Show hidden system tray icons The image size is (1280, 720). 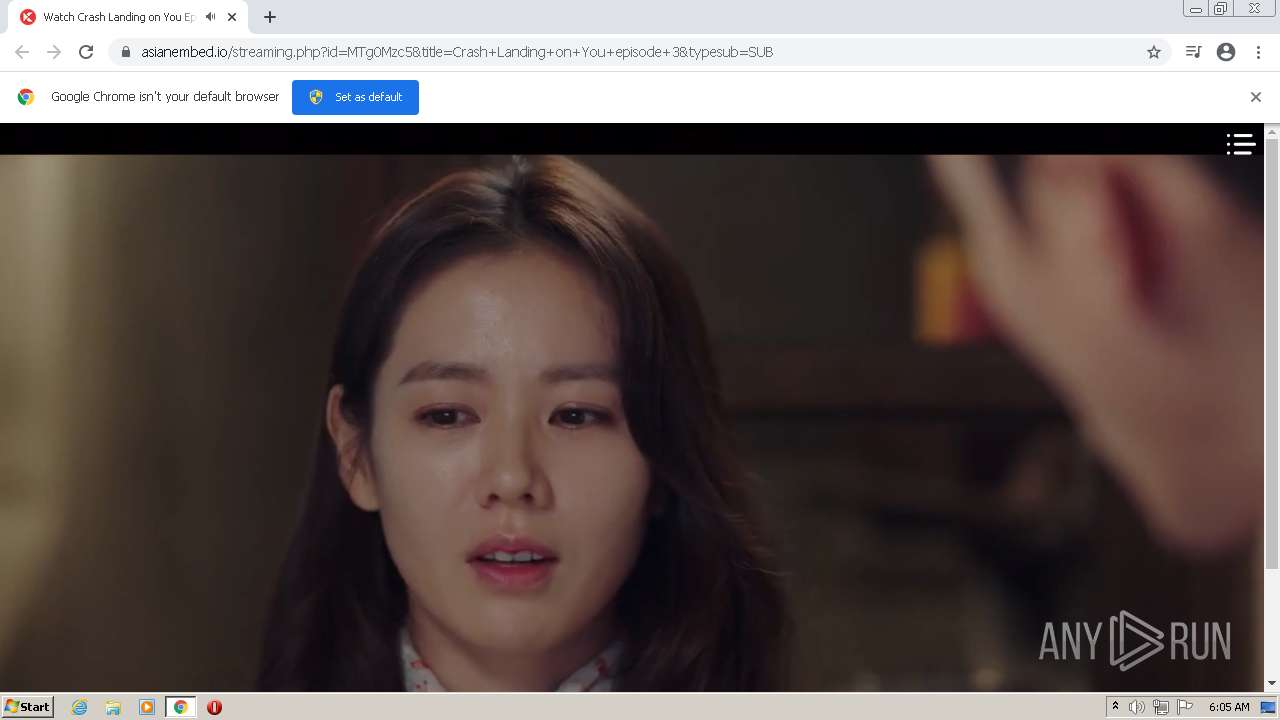[1115, 707]
